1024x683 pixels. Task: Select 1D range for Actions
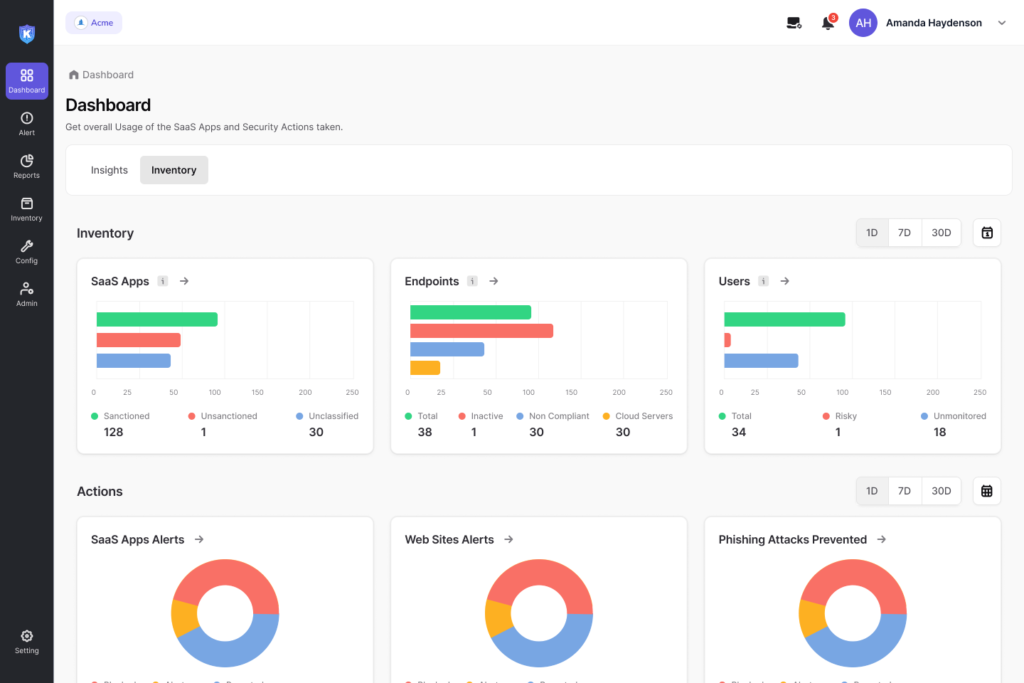871,491
